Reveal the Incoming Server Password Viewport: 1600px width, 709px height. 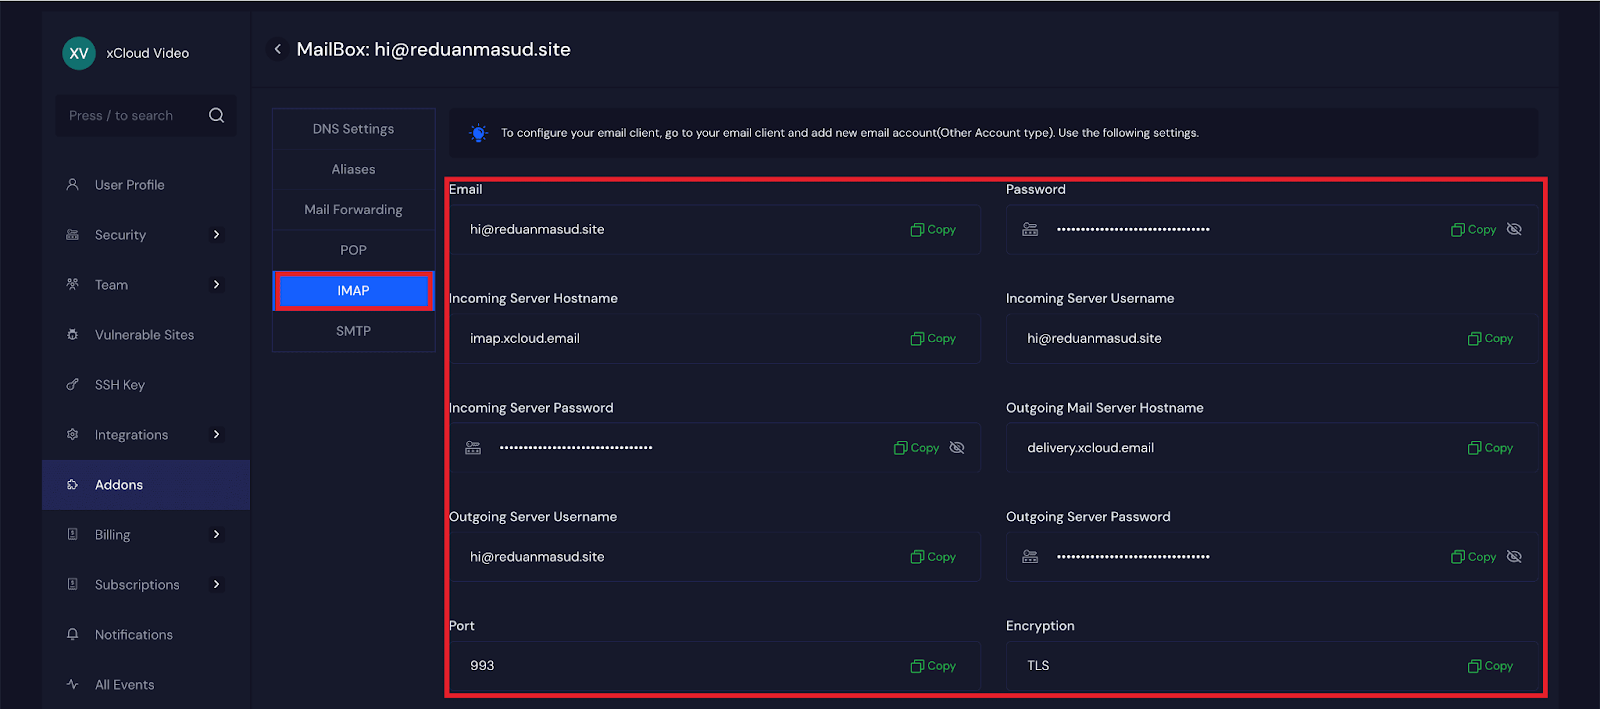pos(957,448)
